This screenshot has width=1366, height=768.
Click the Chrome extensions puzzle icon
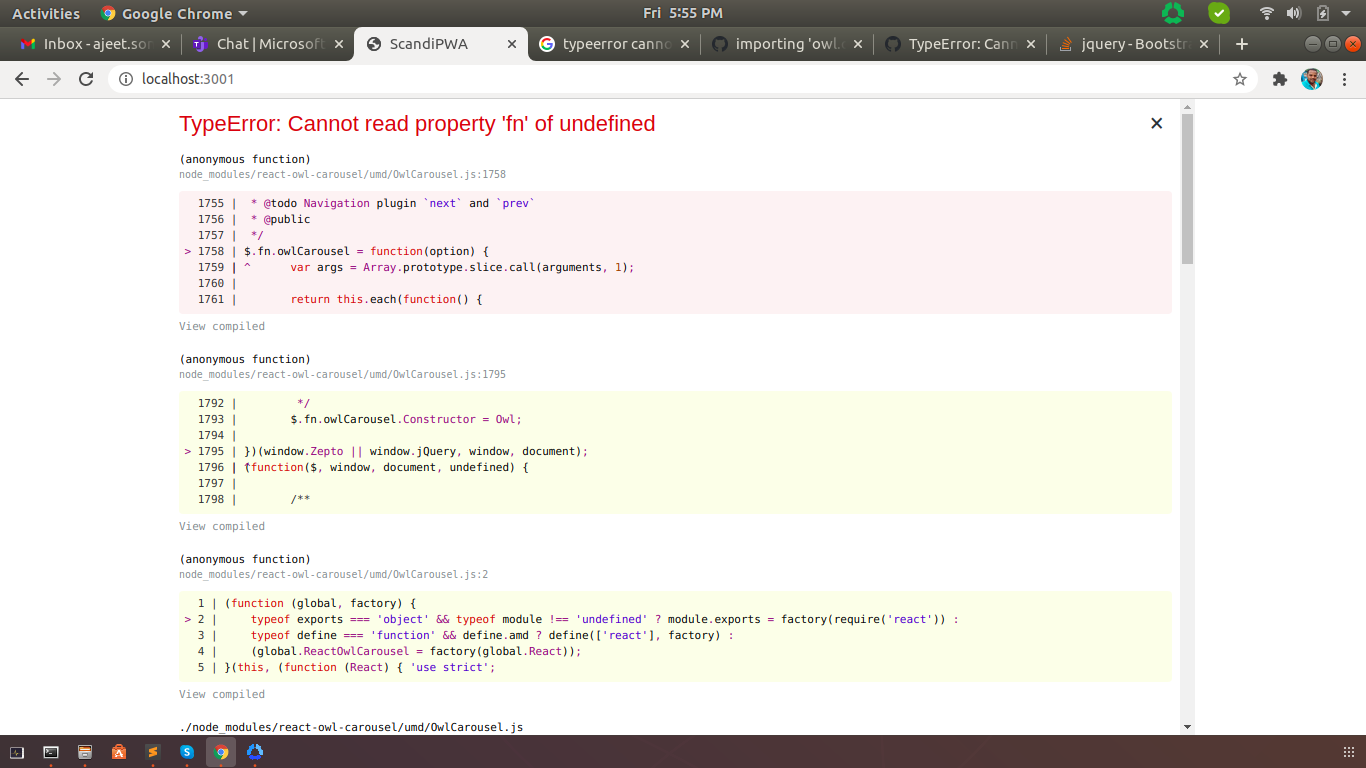tap(1279, 78)
